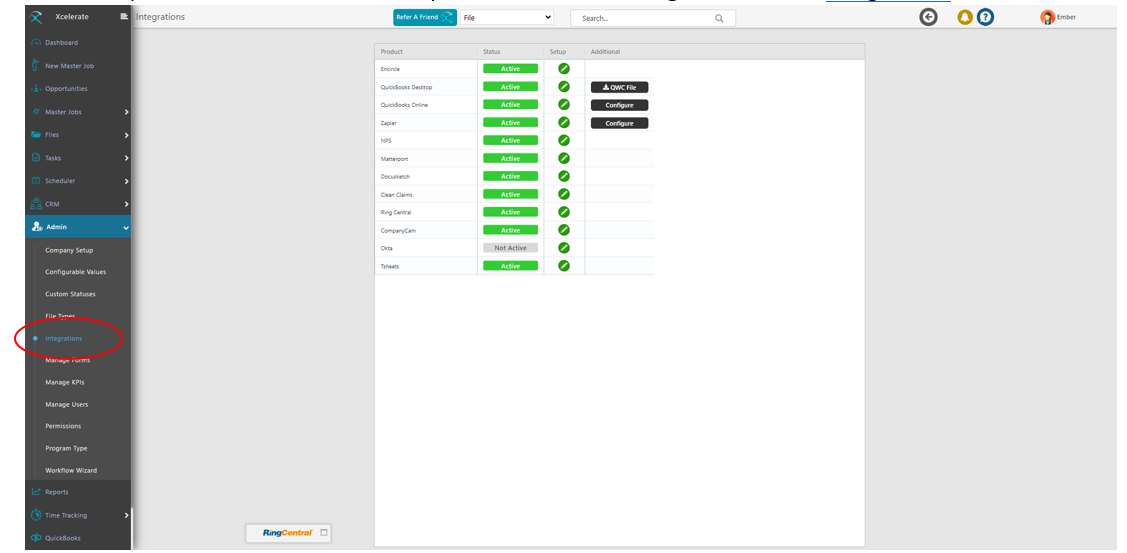Open Permissions under Admin
Viewport: 1127px width, 553px height.
click(x=63, y=426)
